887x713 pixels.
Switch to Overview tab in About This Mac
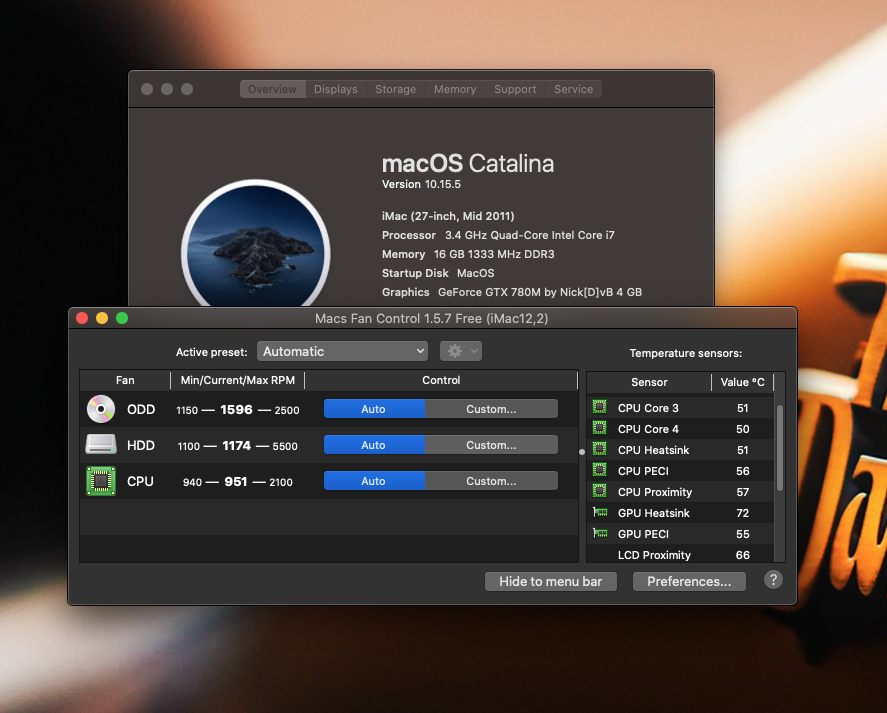[273, 89]
